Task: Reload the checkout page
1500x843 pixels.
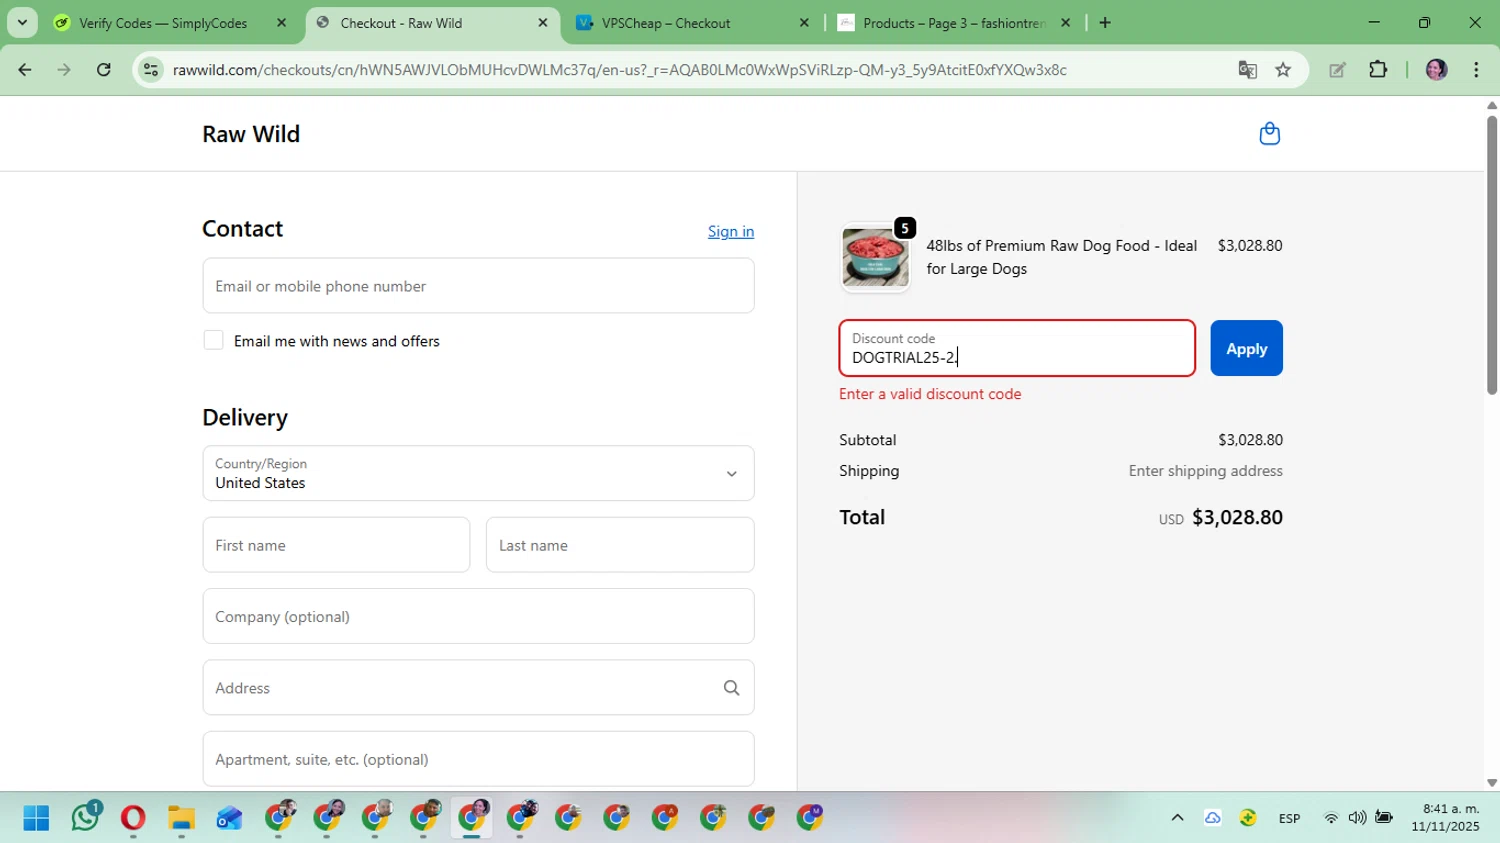Action: pos(103,69)
